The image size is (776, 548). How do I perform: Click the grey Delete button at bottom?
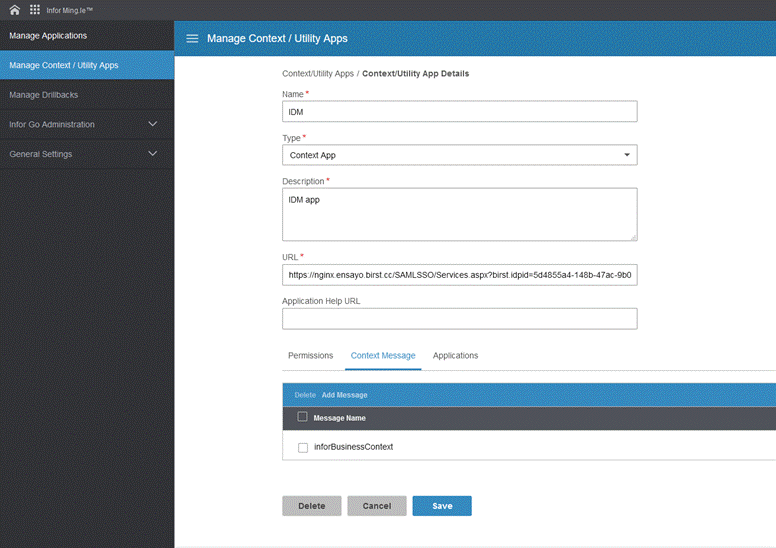pos(311,506)
